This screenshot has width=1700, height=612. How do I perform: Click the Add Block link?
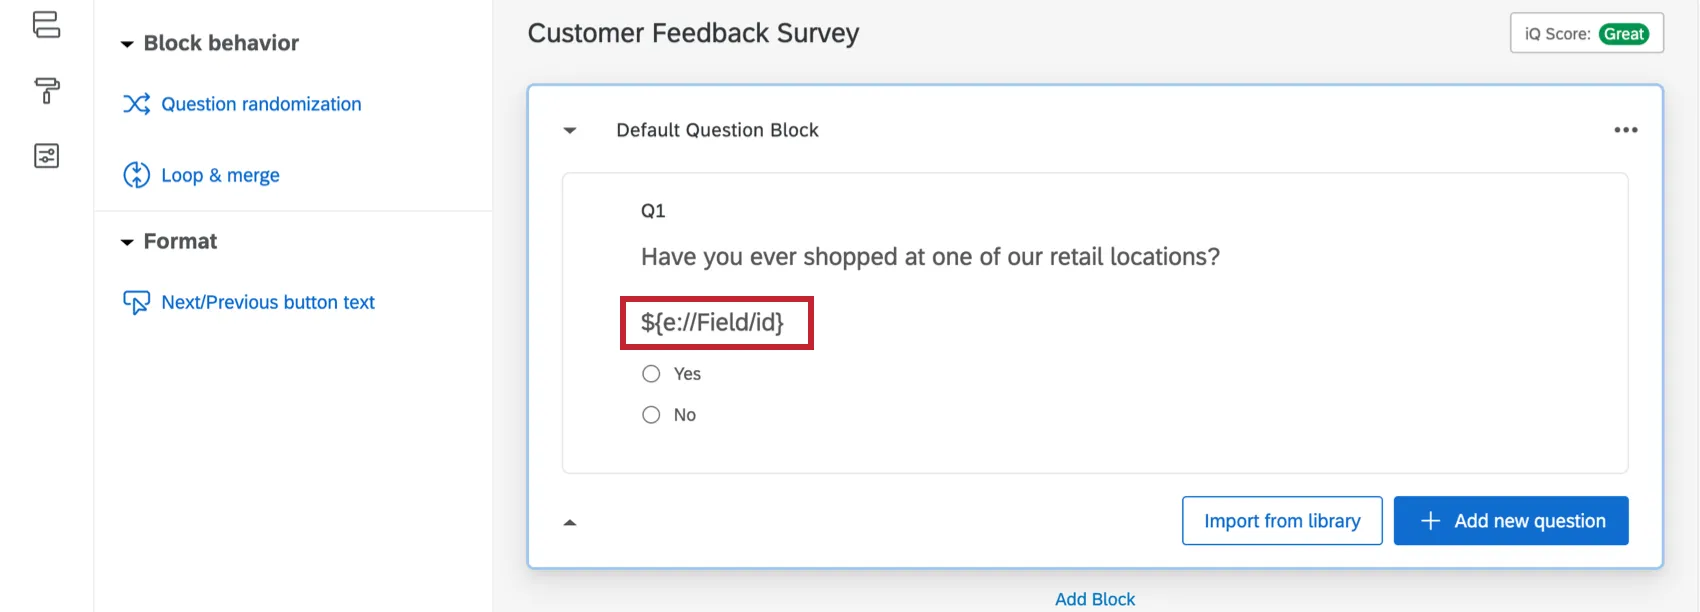pos(1095,598)
